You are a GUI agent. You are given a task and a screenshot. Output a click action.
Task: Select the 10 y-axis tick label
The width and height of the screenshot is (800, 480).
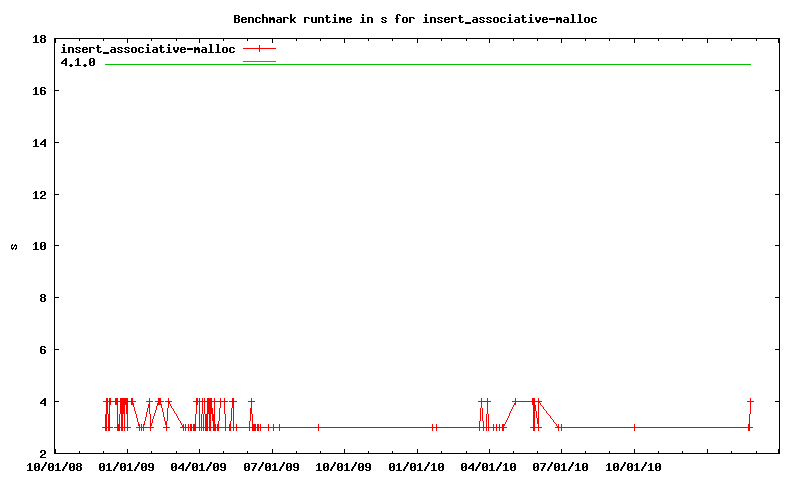[39, 246]
